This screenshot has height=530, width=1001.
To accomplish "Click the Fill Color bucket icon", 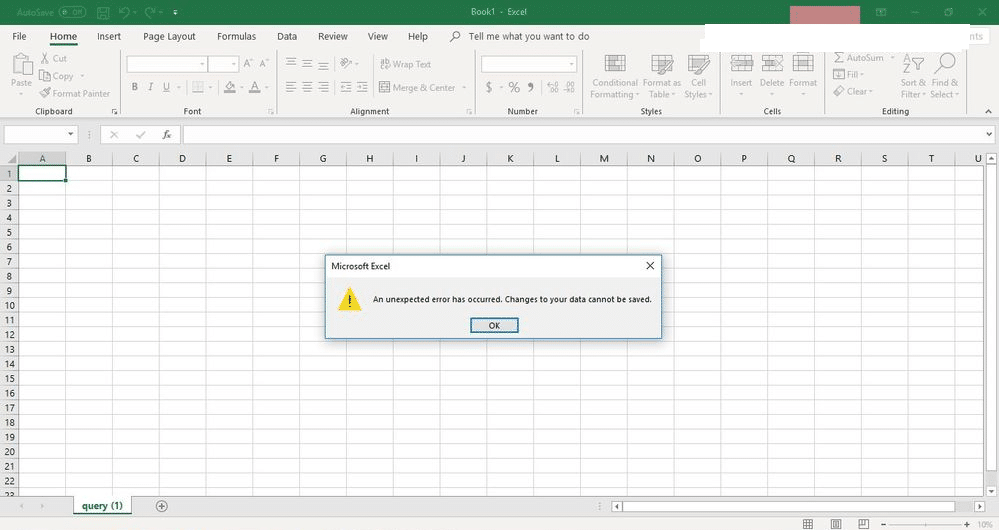I will [230, 87].
